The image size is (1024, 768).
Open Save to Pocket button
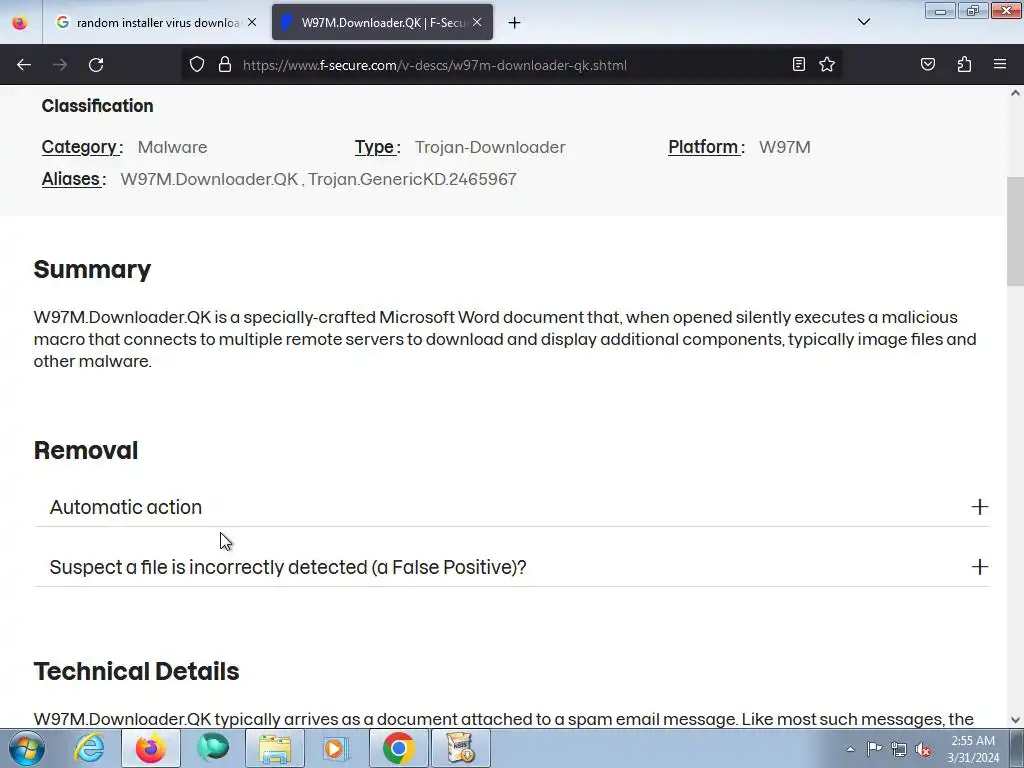coord(928,64)
